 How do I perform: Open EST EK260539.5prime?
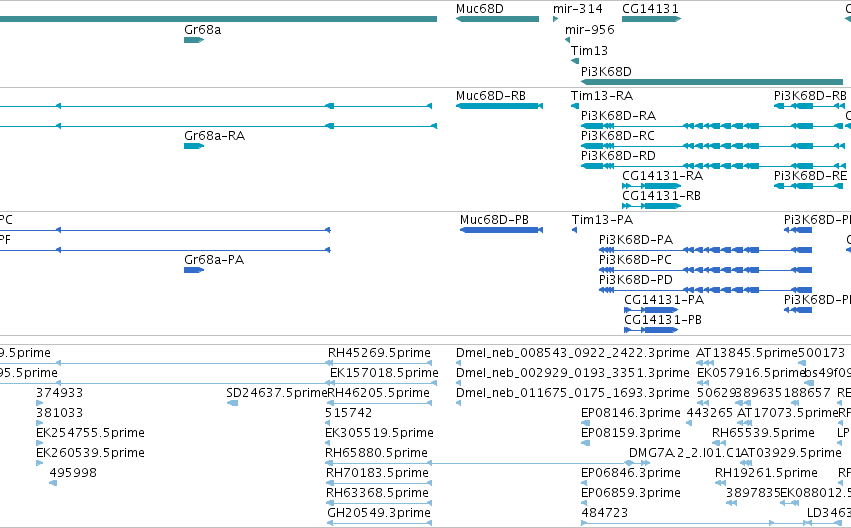click(90, 453)
